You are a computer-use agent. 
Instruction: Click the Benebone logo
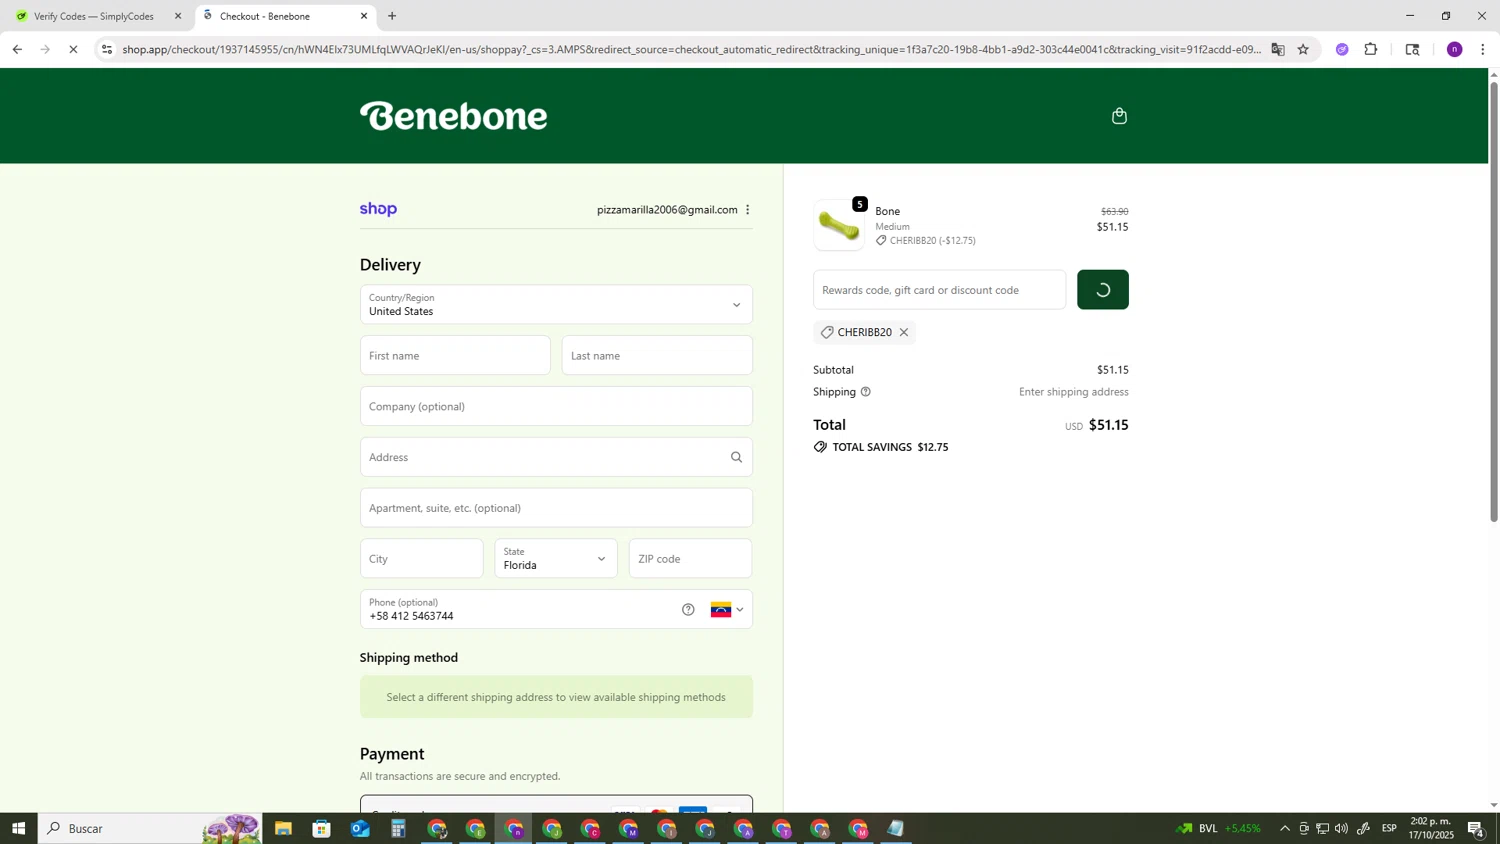tap(454, 116)
